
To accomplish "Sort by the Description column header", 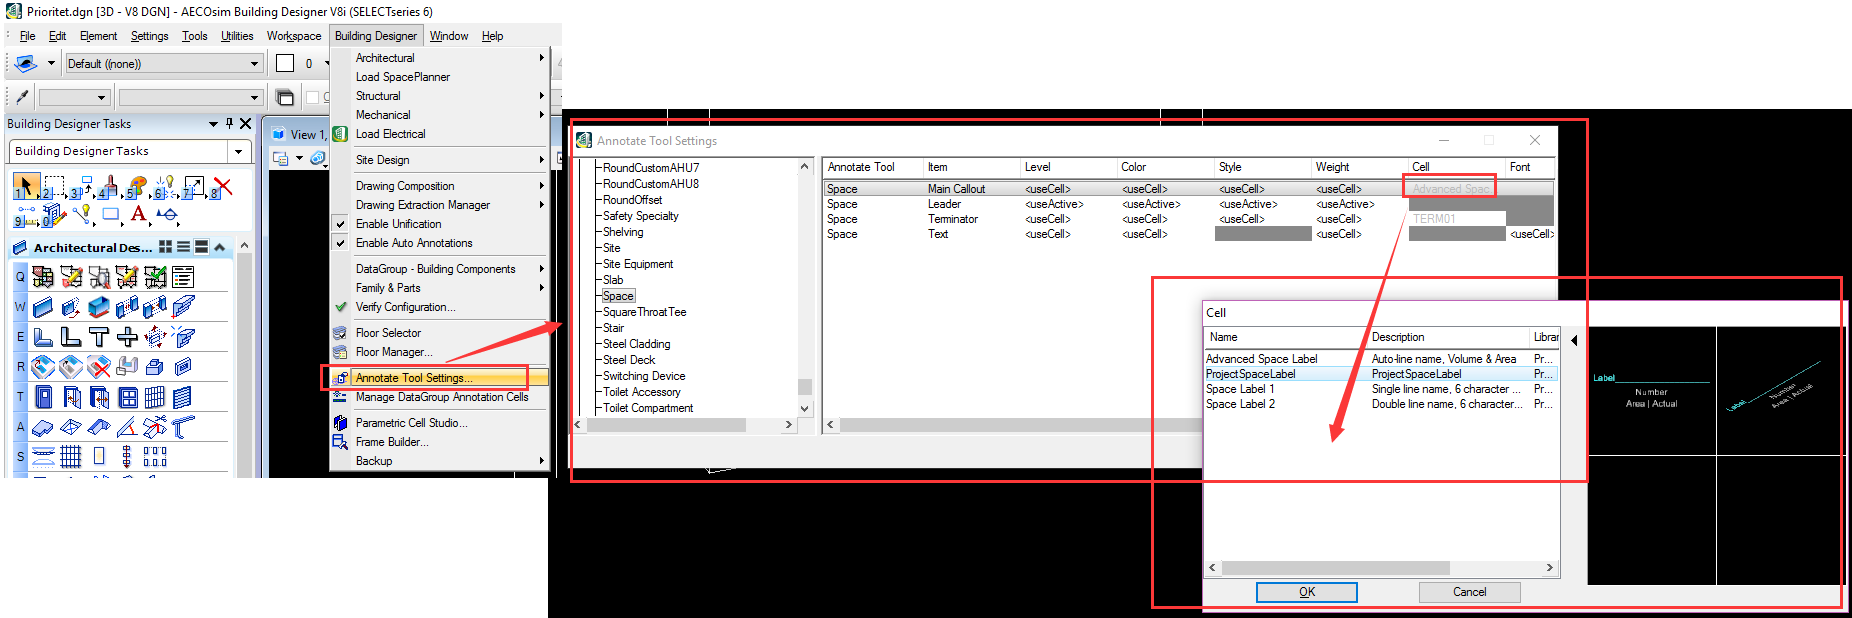I will [x=1448, y=337].
